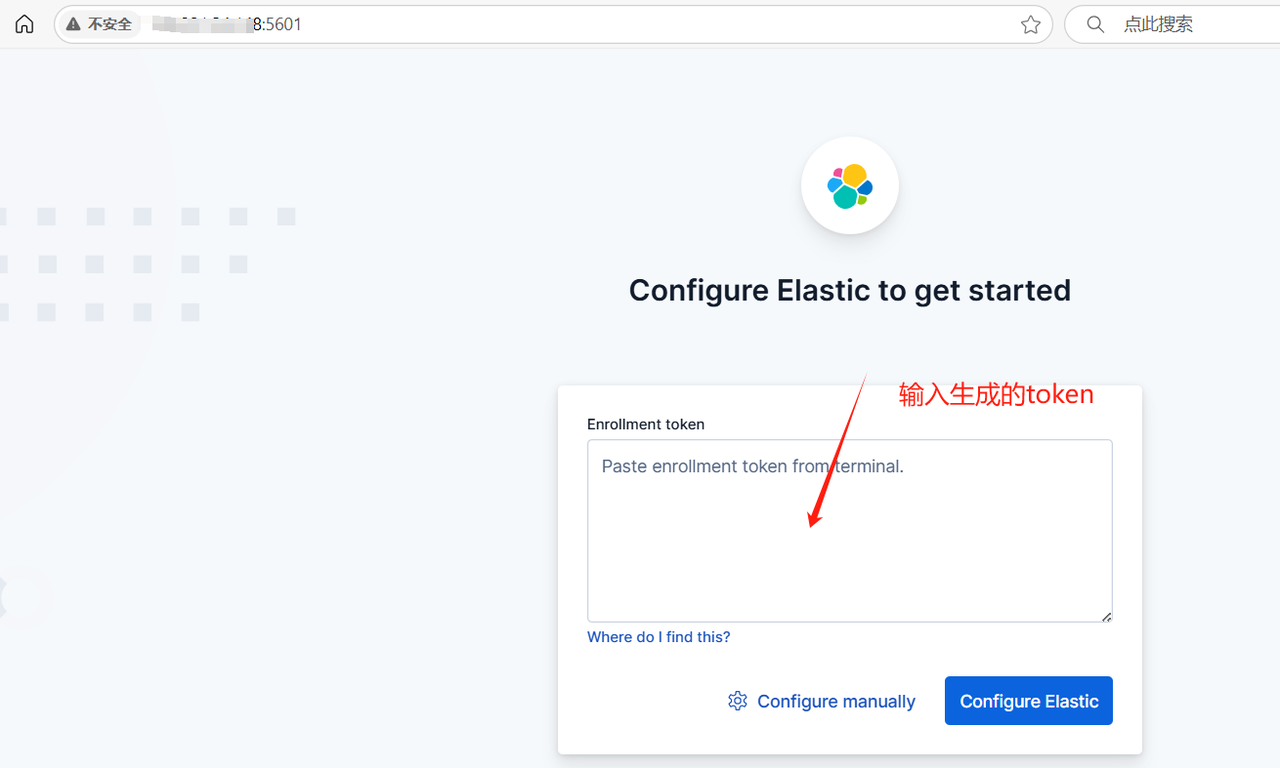Click the Configure Elastic button

point(1029,701)
